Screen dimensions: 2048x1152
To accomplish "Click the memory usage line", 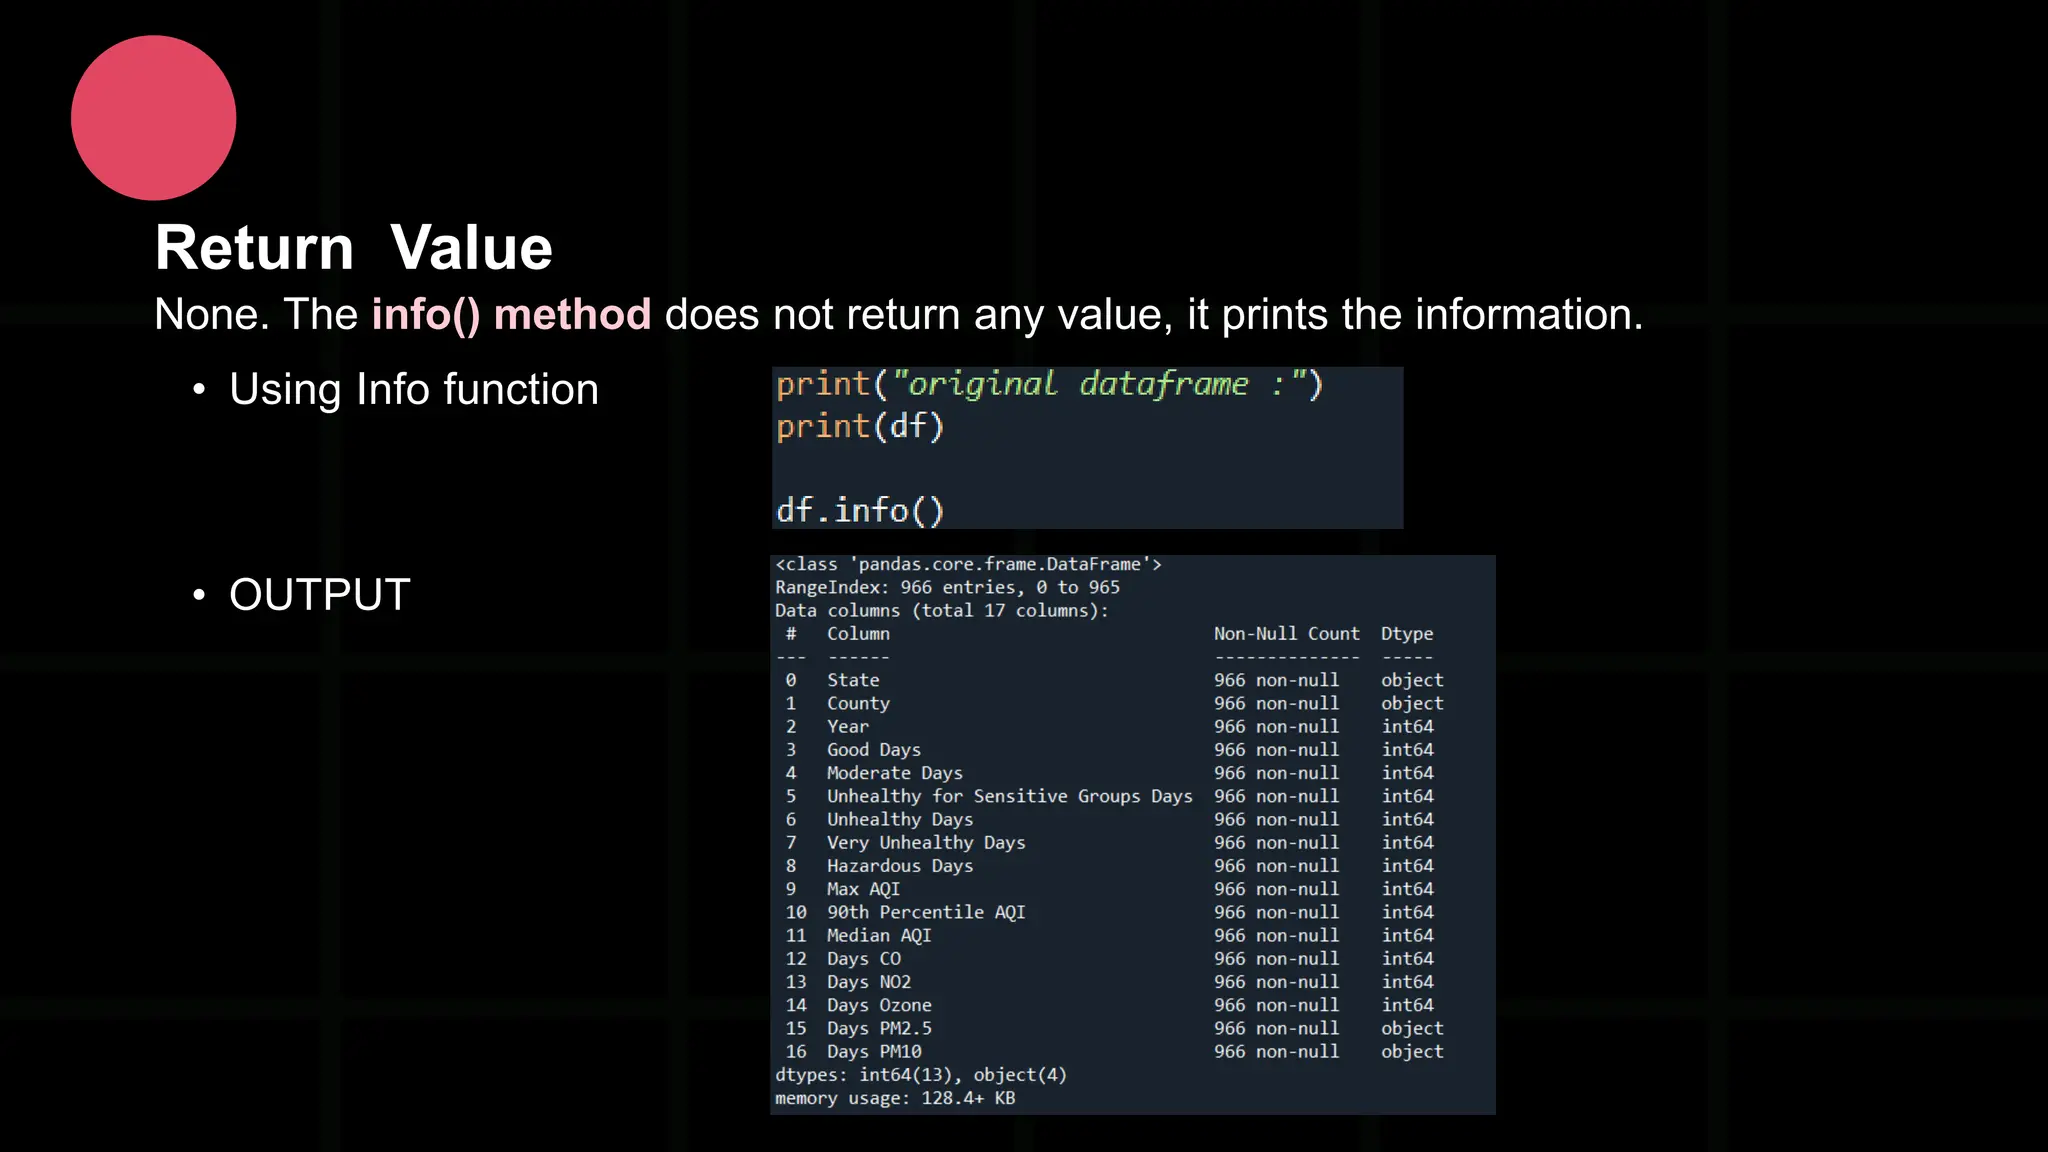I will (x=895, y=1099).
